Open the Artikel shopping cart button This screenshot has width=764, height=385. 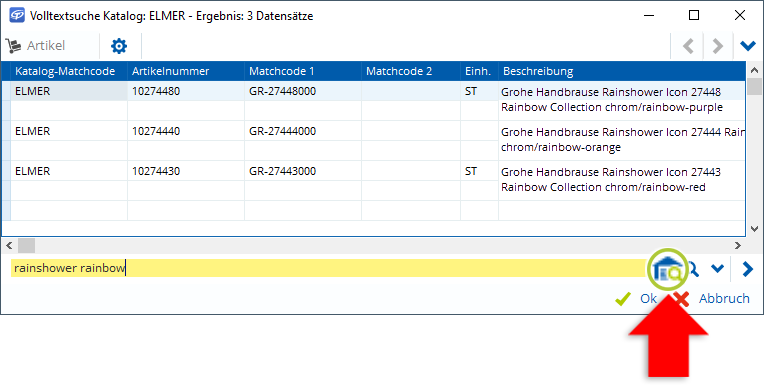pos(35,46)
